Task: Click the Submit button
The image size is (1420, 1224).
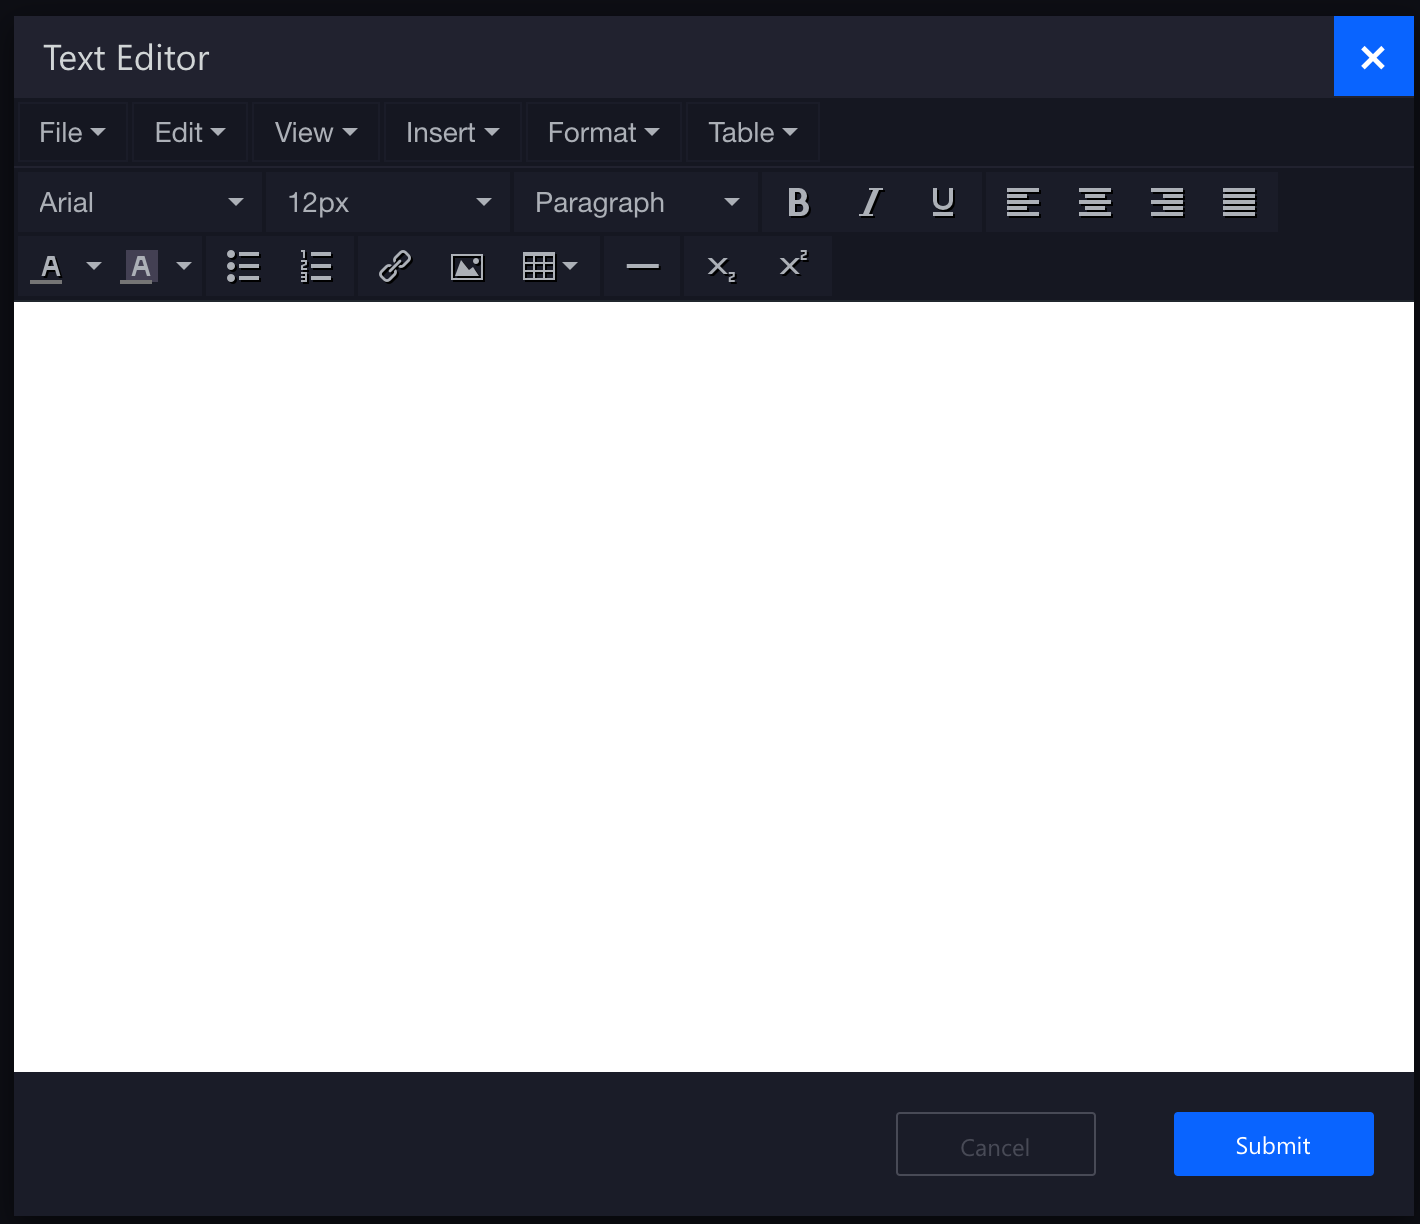Action: pos(1273,1145)
